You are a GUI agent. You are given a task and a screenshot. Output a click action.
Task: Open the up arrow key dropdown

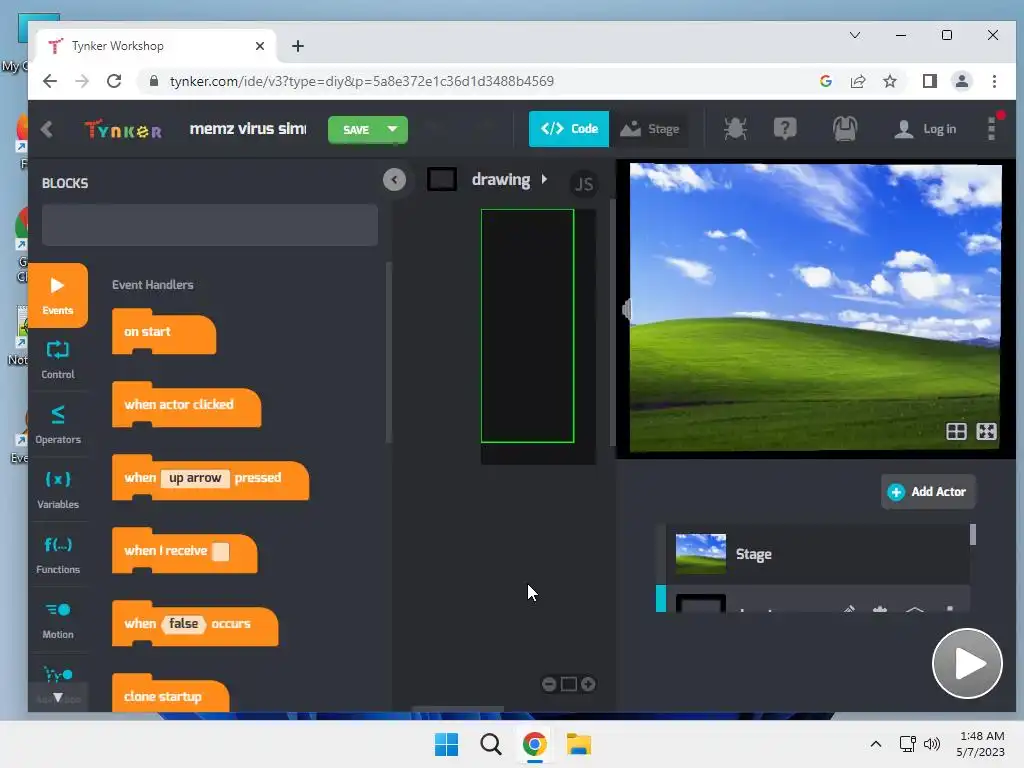tap(195, 478)
